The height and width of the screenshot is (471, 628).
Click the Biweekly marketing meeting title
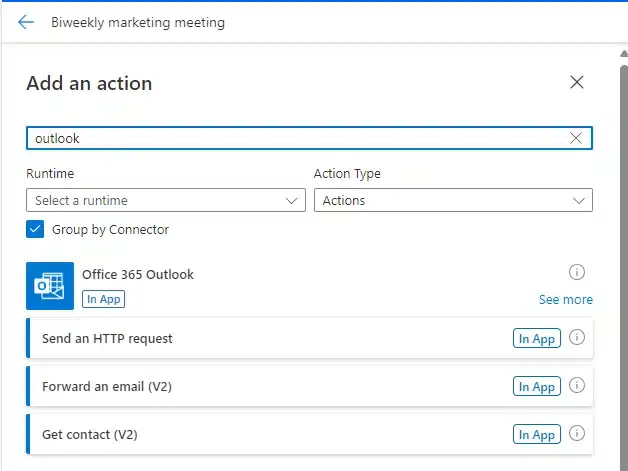138,22
